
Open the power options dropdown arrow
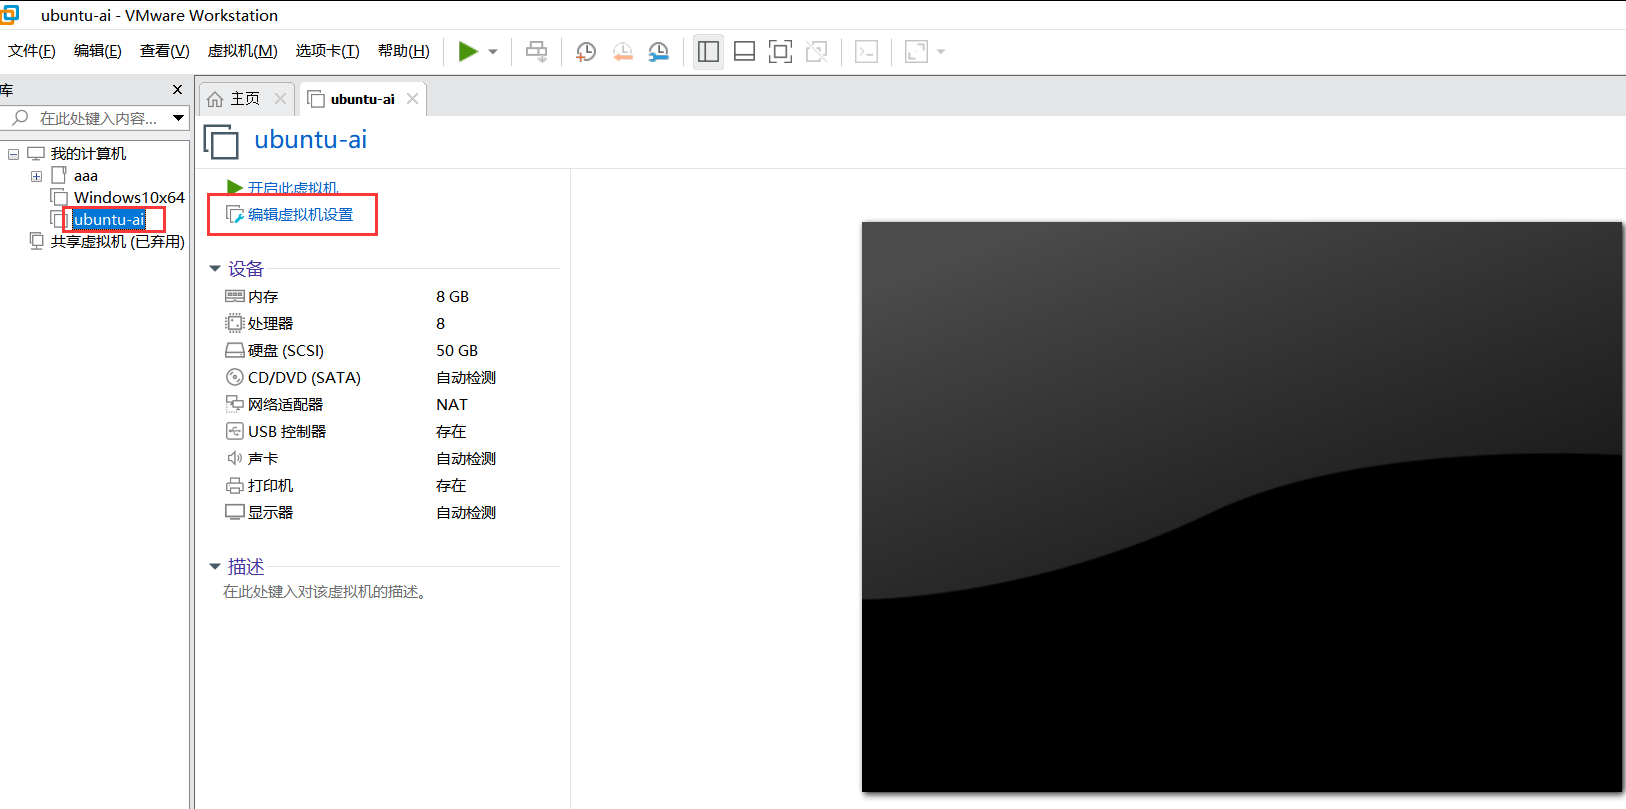tap(493, 52)
